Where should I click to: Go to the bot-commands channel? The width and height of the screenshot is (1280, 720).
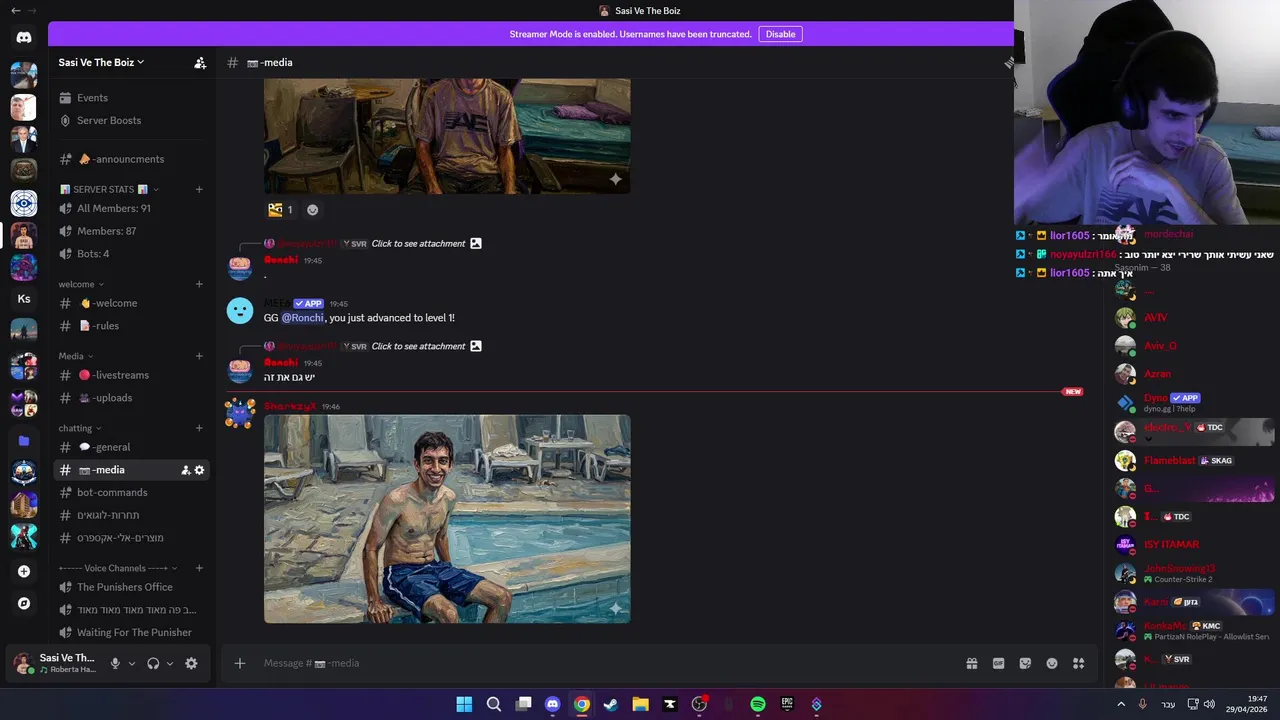(131, 492)
